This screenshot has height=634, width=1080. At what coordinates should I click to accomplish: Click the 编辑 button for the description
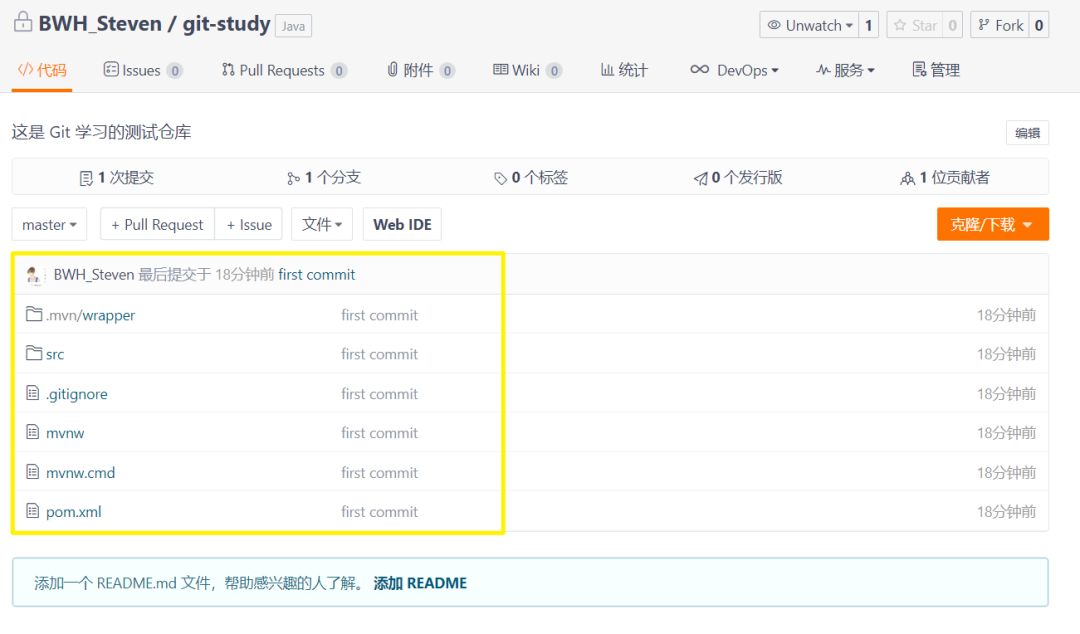click(1027, 133)
